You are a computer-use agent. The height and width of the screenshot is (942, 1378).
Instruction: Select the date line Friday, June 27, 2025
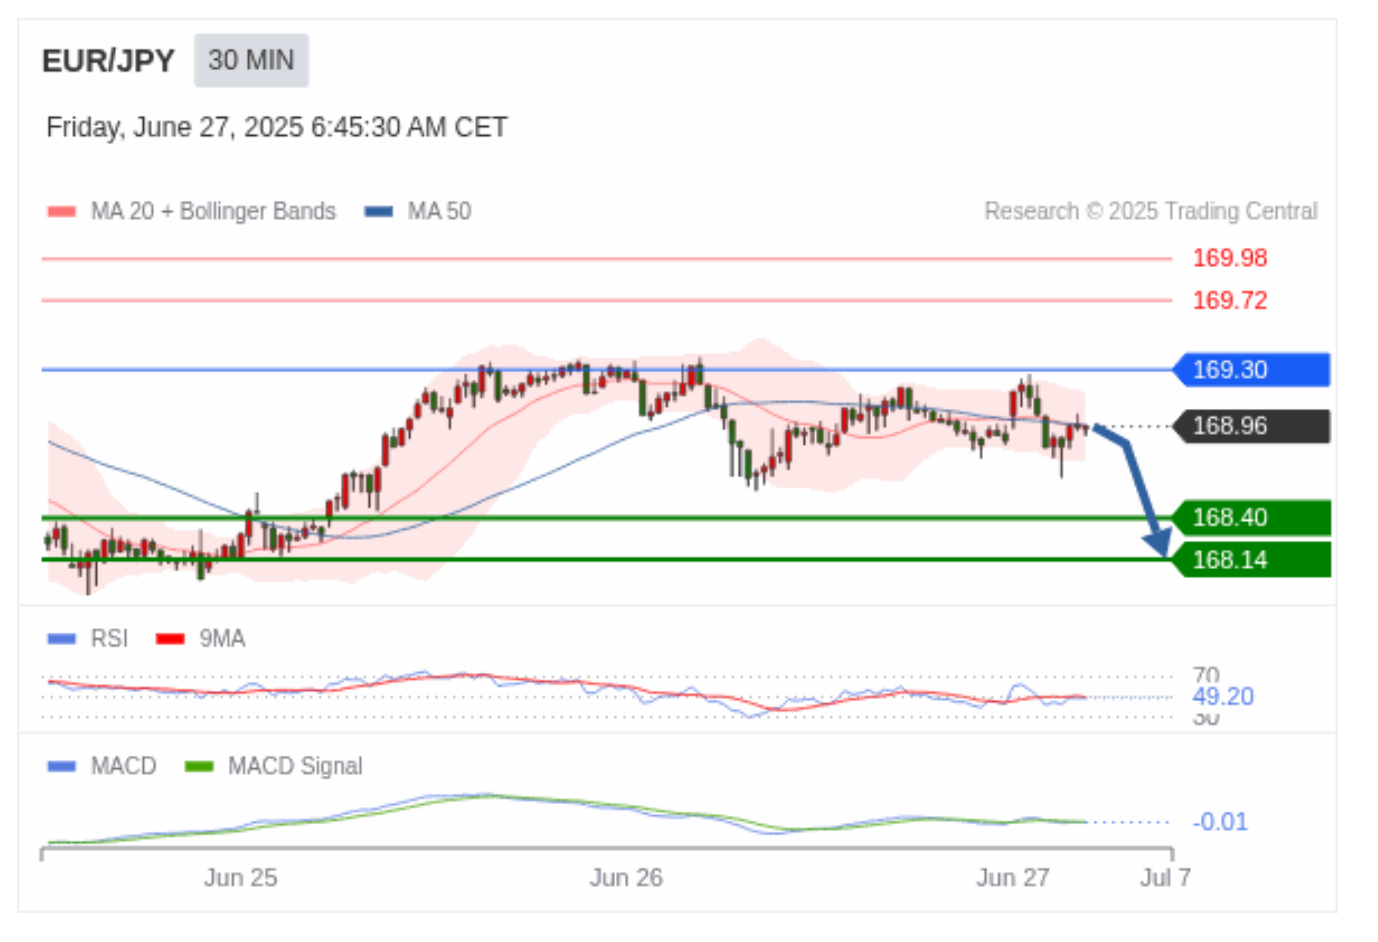point(277,128)
